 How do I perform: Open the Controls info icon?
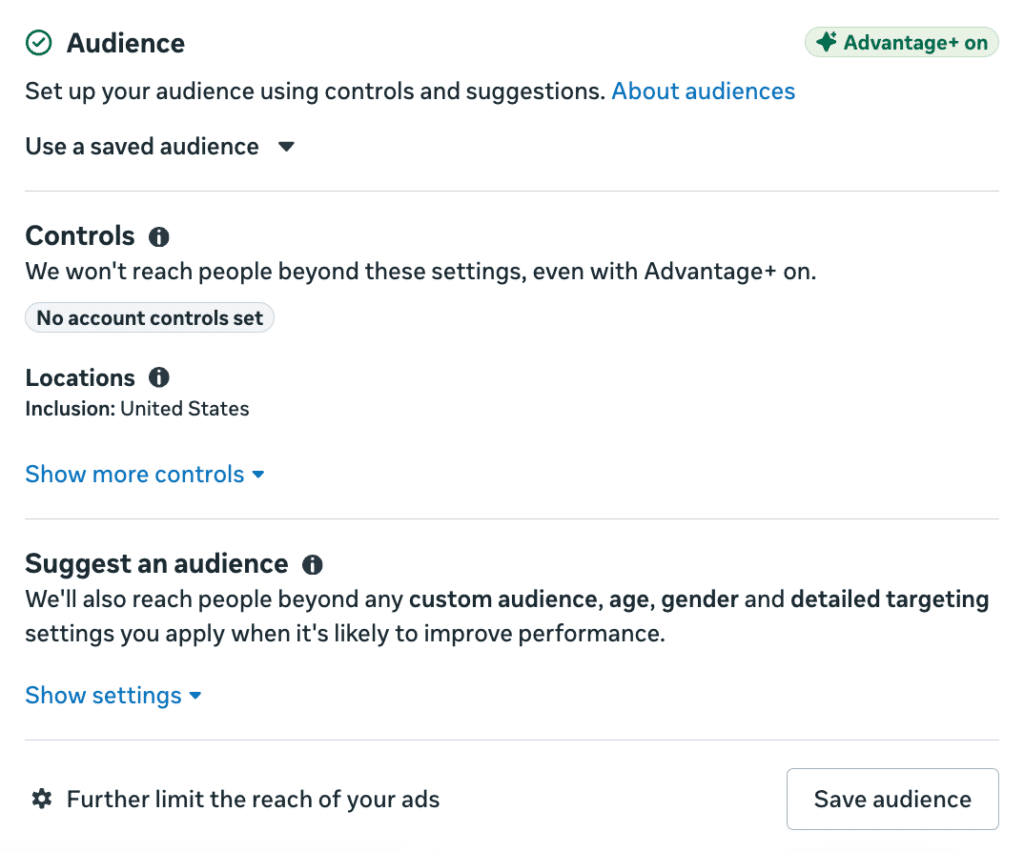pos(159,236)
